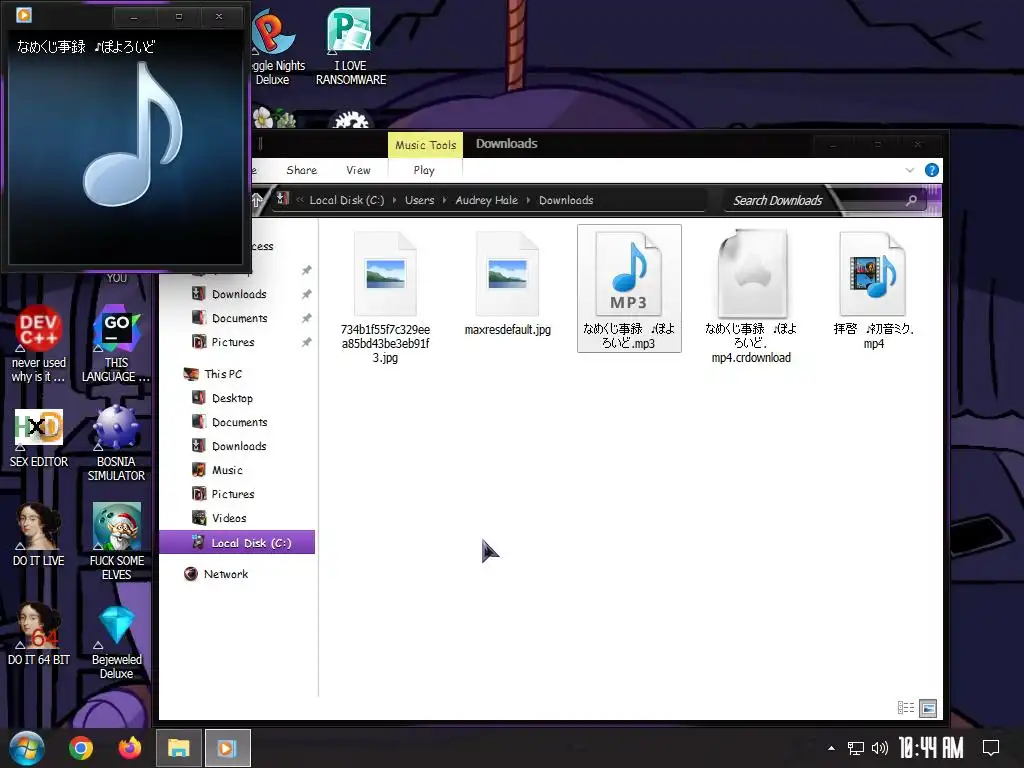Select the mp4.crdownload partial file

coord(751,296)
